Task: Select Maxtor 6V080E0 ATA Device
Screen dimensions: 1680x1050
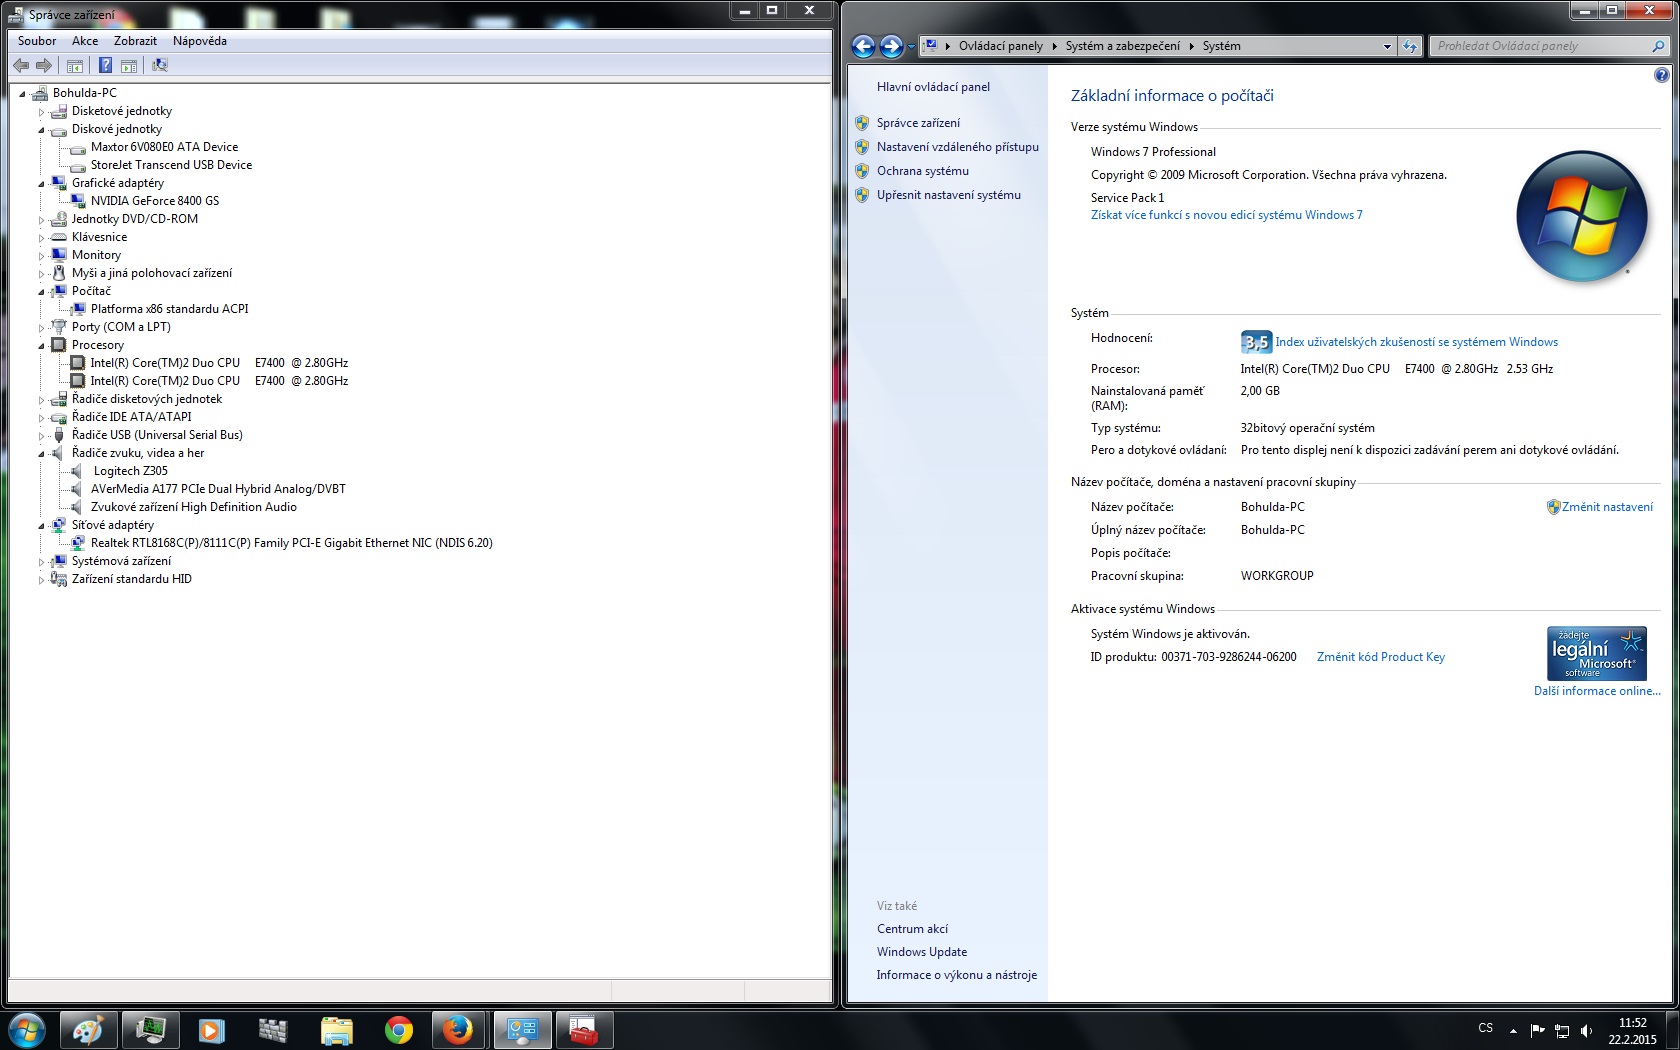Action: [x=164, y=147]
